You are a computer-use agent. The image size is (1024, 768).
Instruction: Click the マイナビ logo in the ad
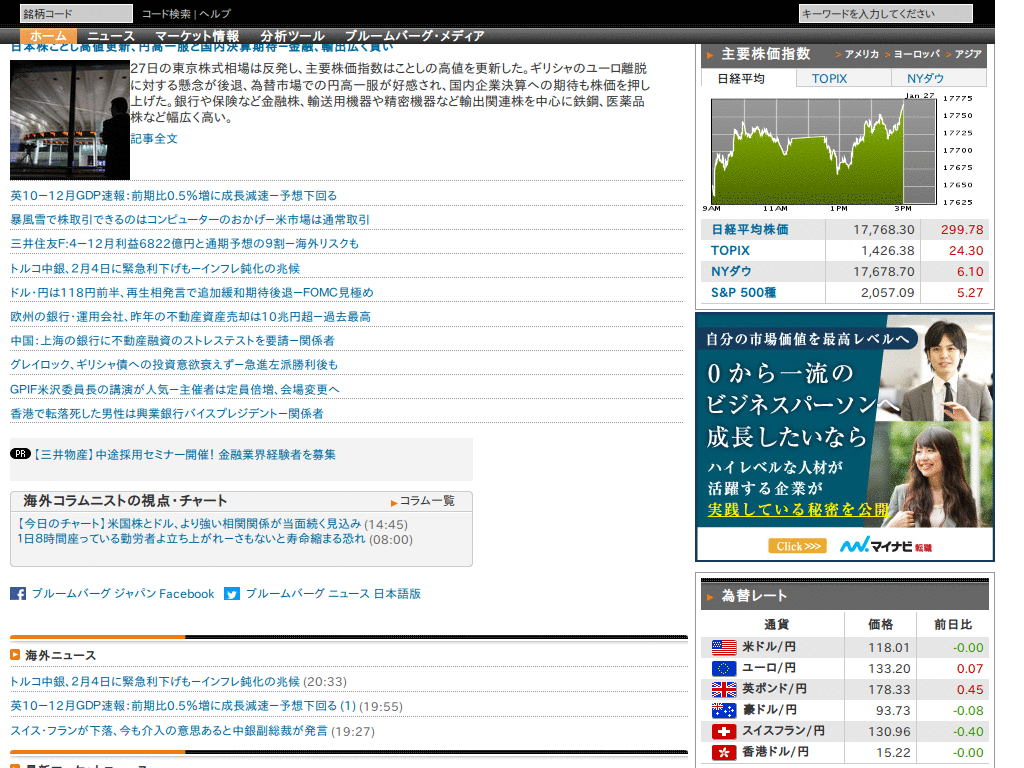pyautogui.click(x=886, y=545)
